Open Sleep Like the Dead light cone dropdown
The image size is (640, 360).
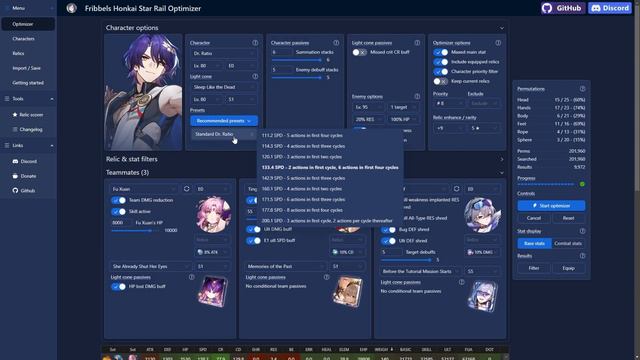point(224,87)
